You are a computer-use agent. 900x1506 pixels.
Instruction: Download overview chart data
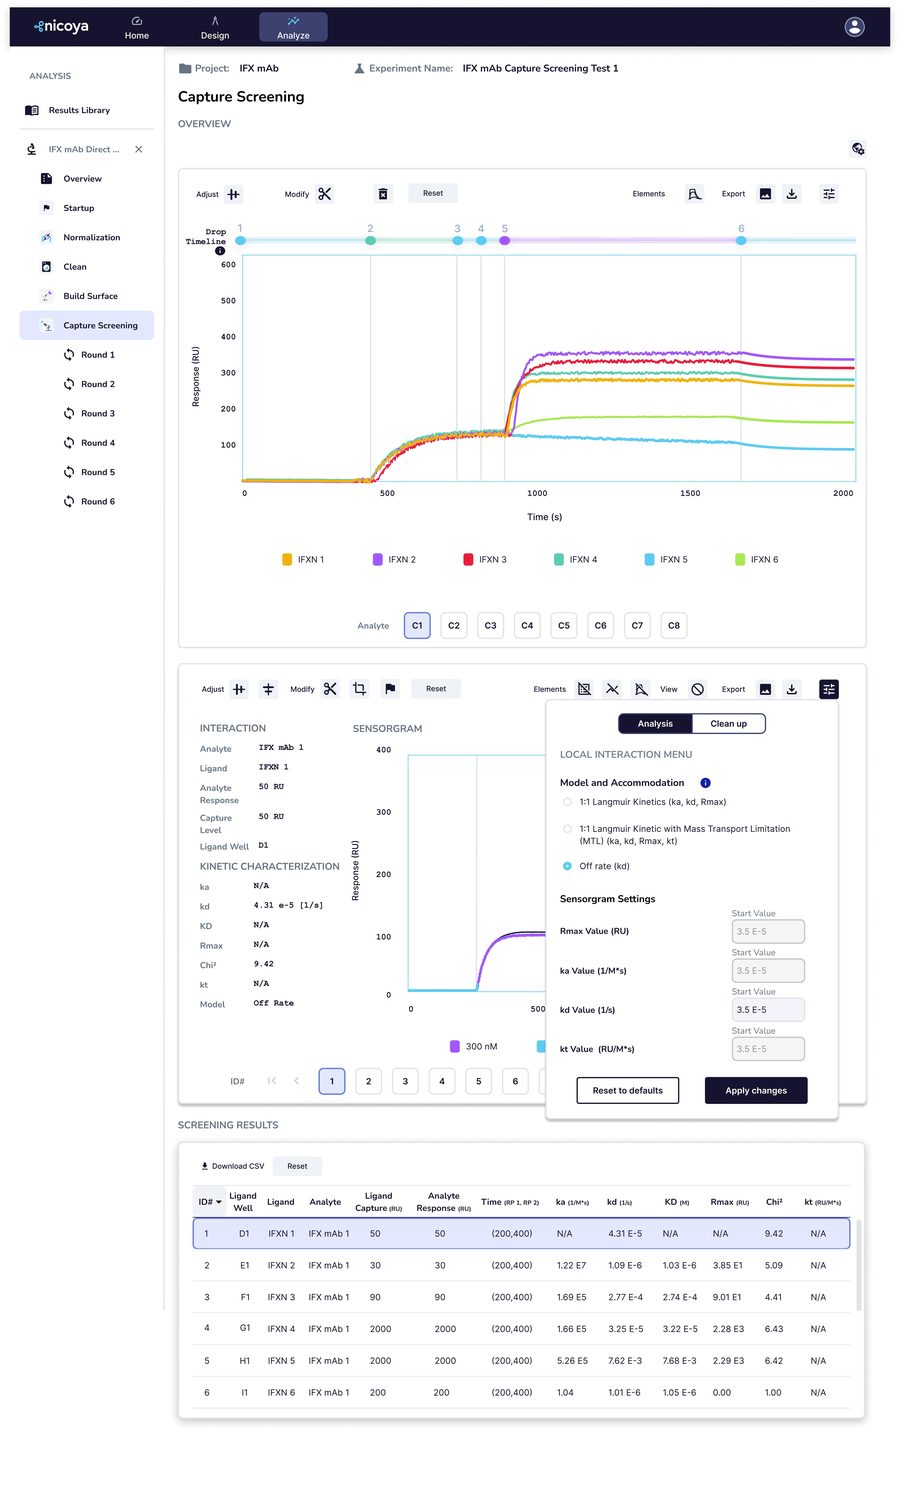pyautogui.click(x=792, y=194)
